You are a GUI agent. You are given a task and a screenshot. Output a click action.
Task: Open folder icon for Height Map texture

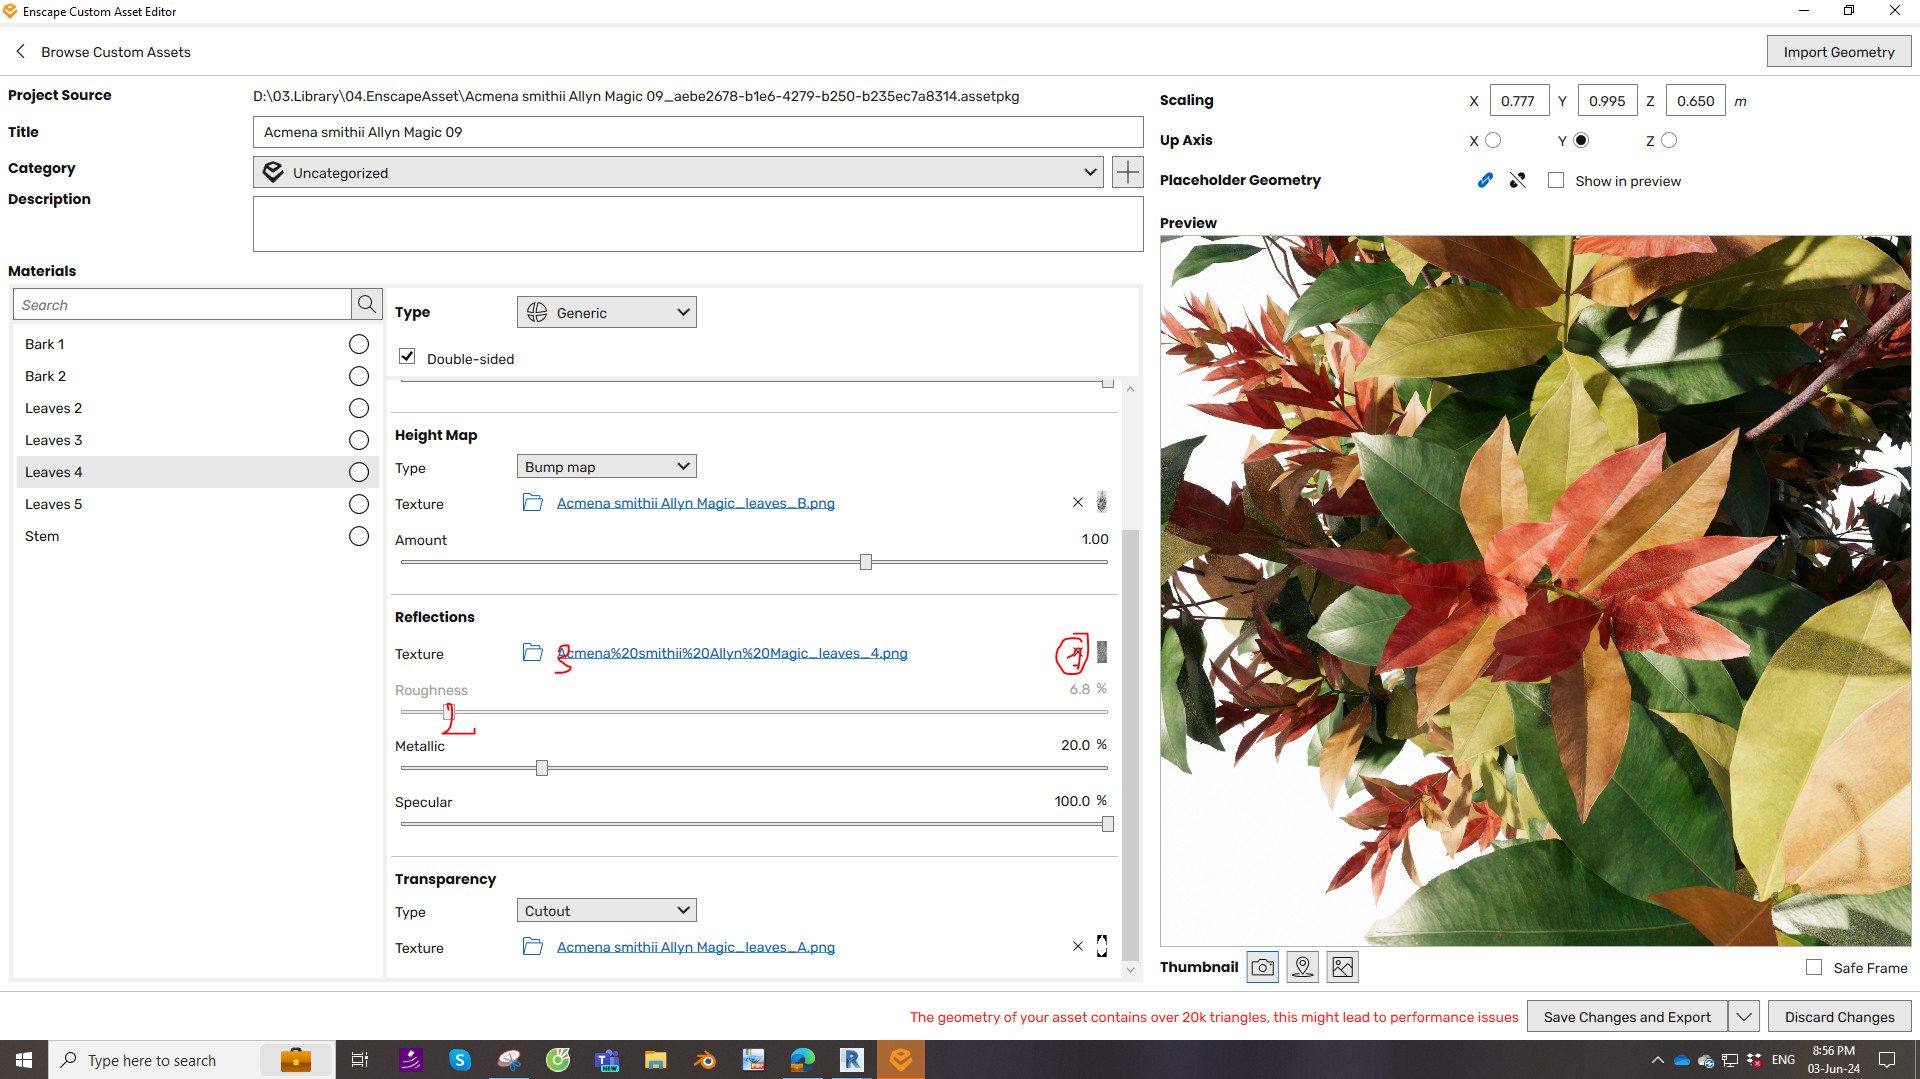point(532,503)
